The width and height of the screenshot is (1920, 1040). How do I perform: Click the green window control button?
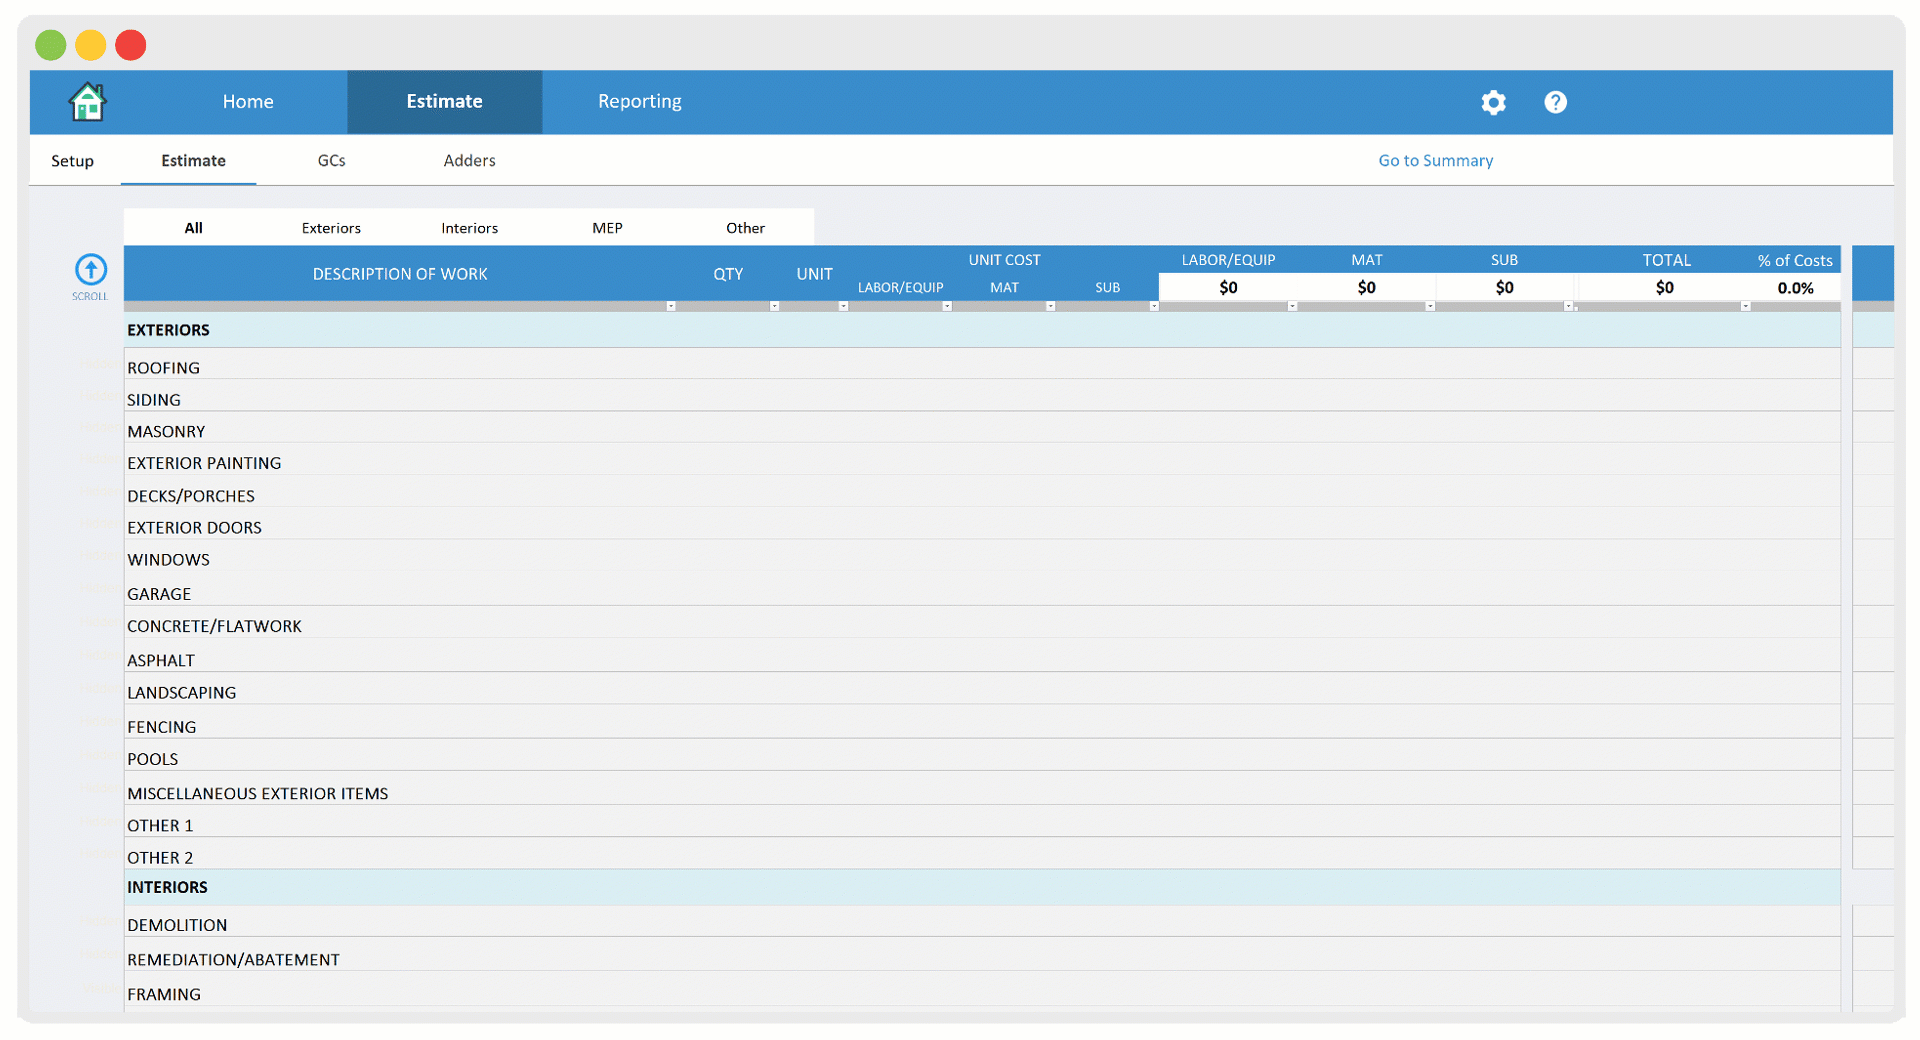tap(51, 45)
